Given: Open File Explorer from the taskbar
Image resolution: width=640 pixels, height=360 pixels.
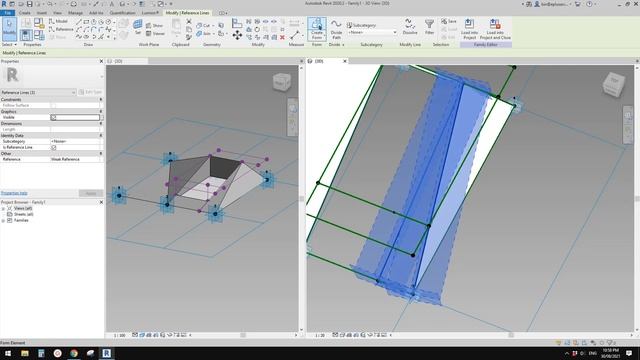Looking at the screenshot, I should tap(25, 353).
